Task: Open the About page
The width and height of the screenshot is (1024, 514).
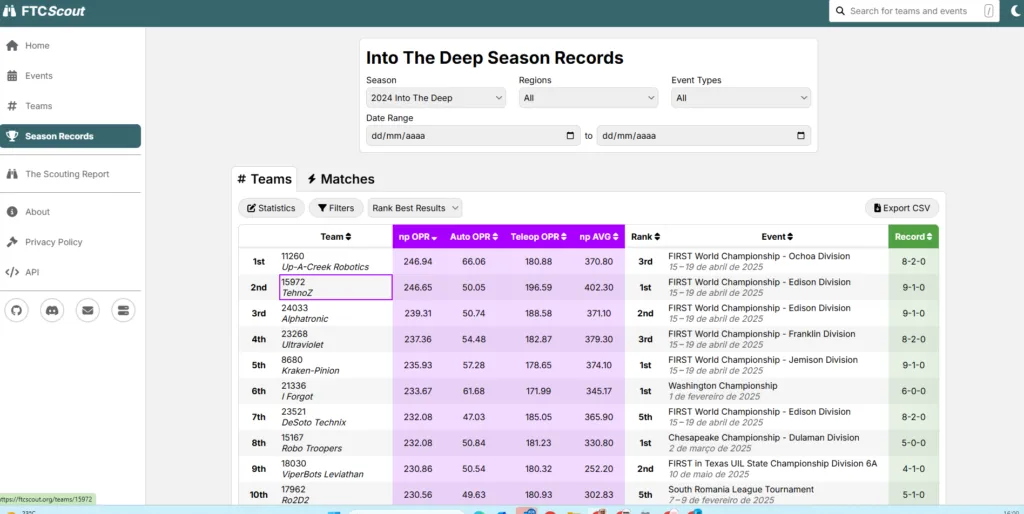Action: coord(71,212)
